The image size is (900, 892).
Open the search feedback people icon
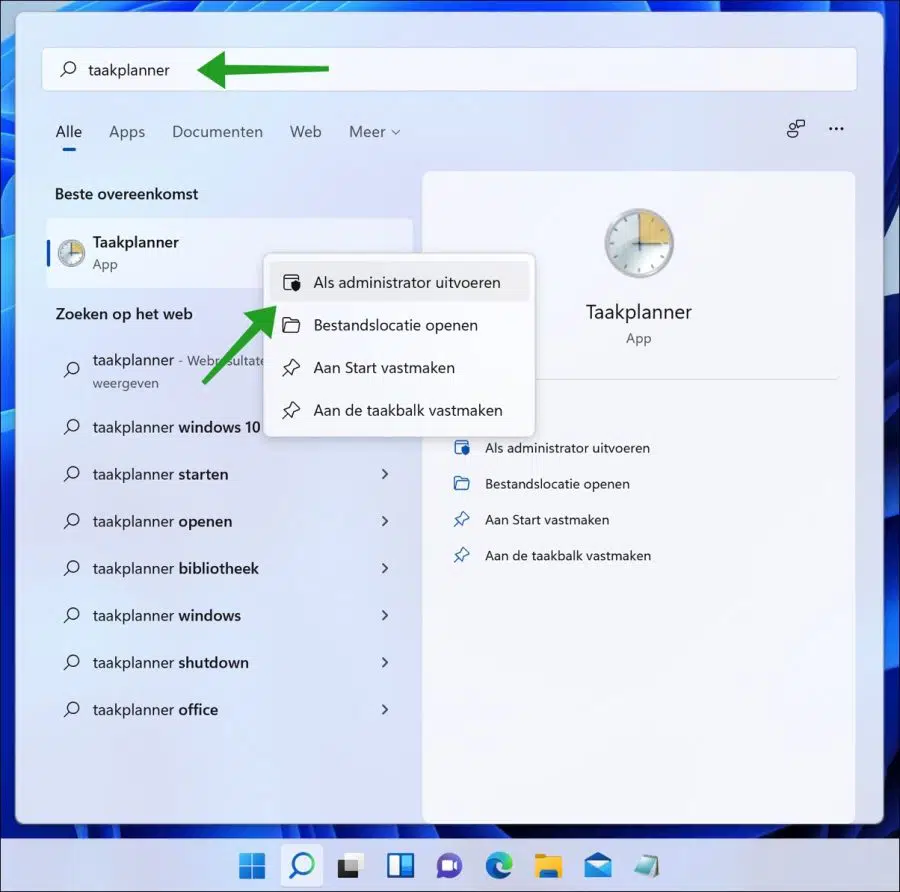pos(796,129)
